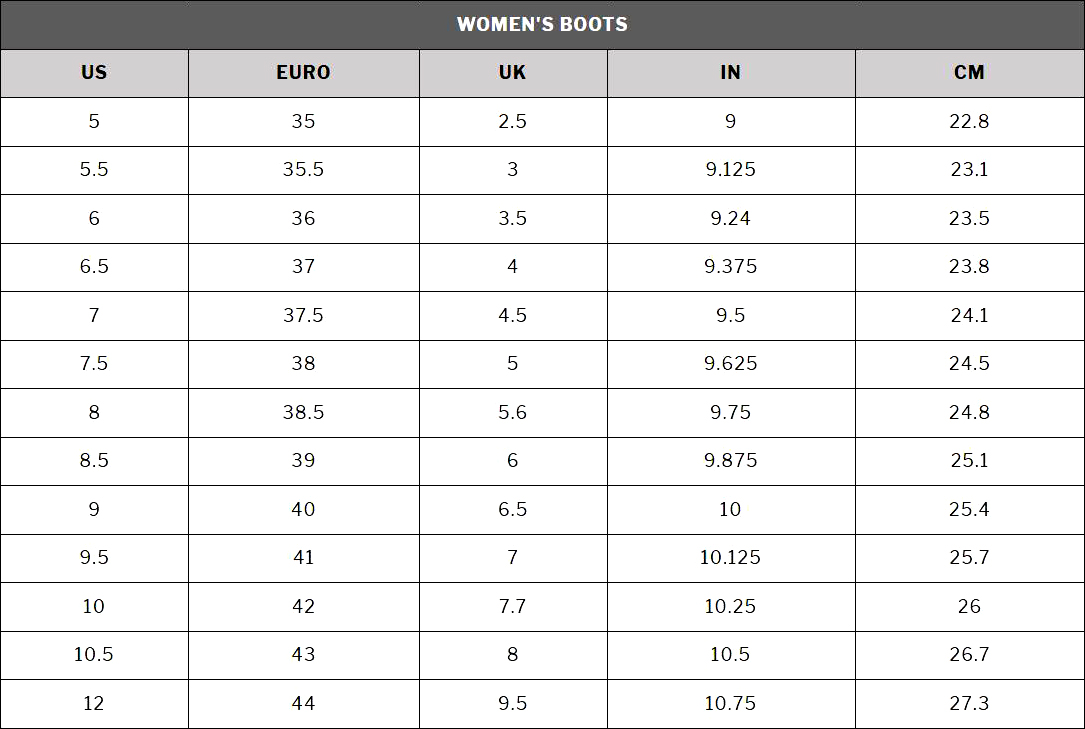This screenshot has width=1085, height=729.
Task: Select the US column header
Action: pyautogui.click(x=94, y=73)
